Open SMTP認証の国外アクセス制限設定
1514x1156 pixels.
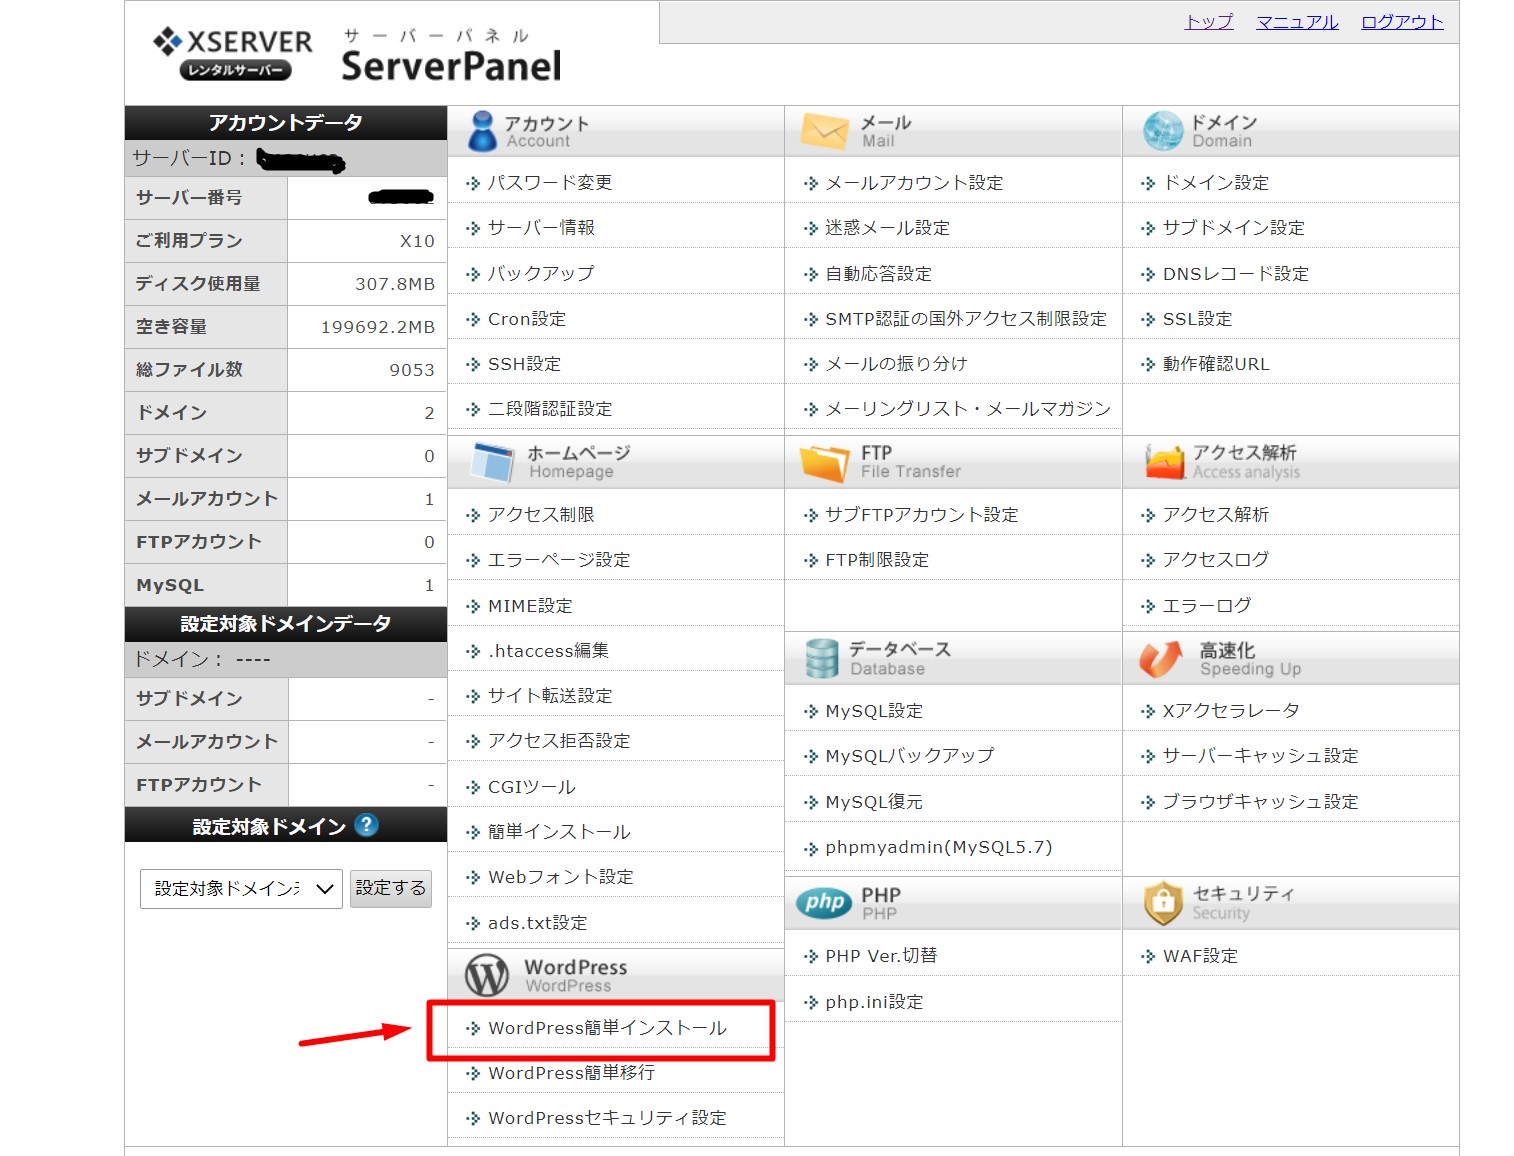click(x=966, y=319)
